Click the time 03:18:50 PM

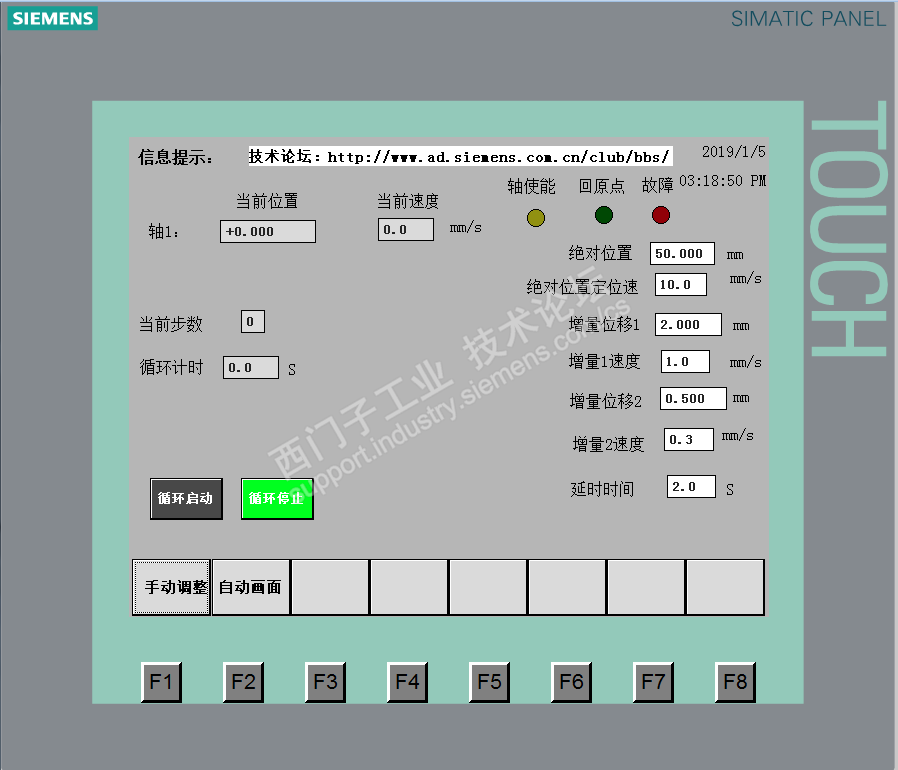coord(722,181)
